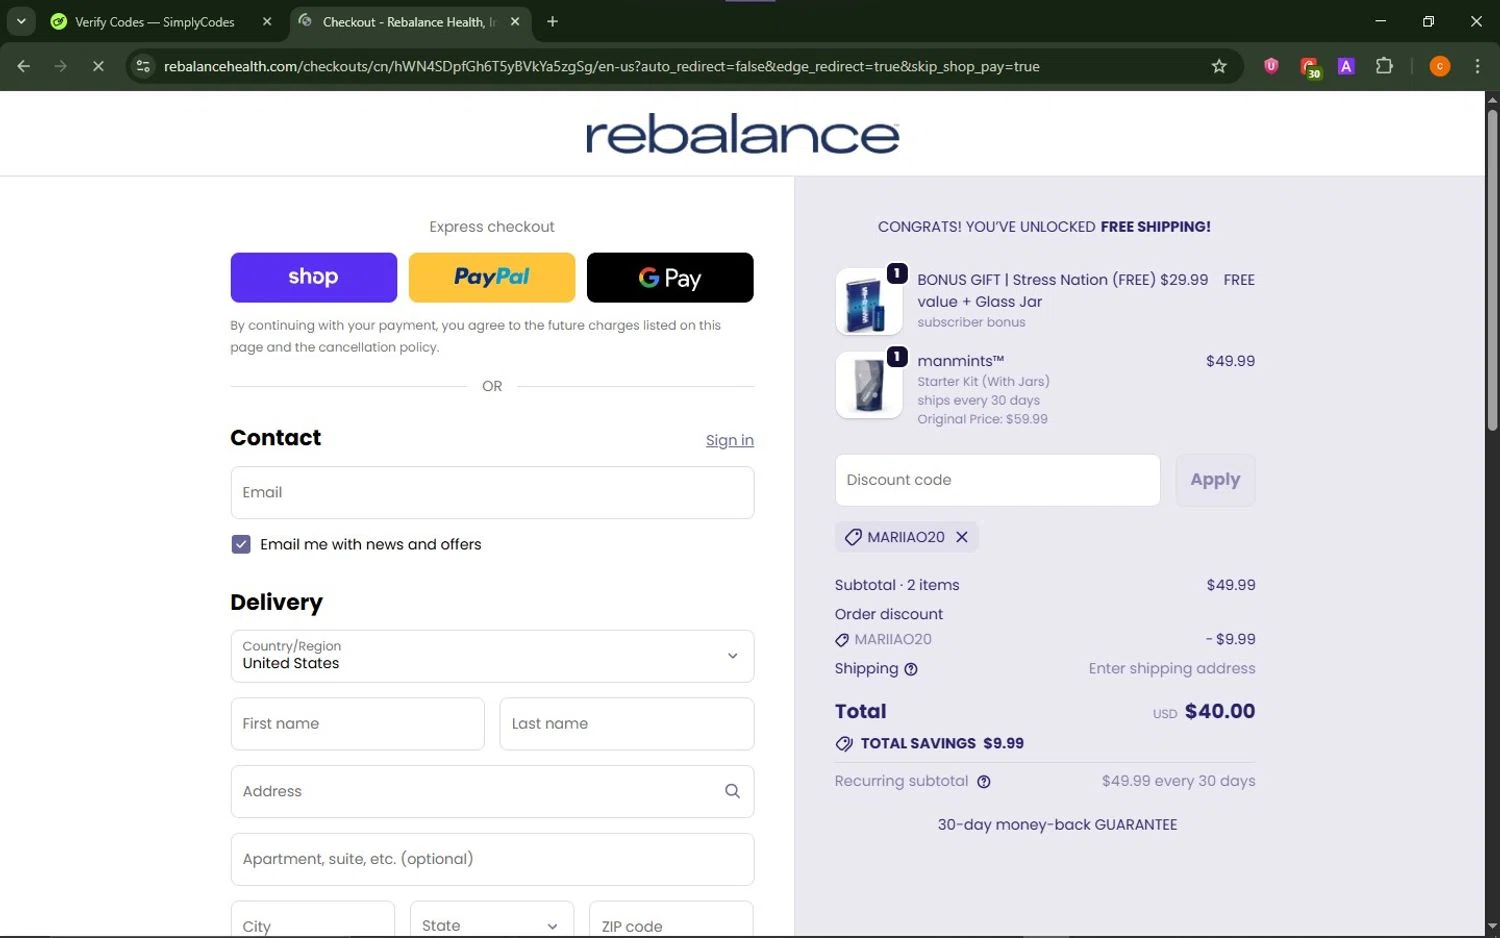
Task: Click the rebalance logo
Action: [742, 135]
